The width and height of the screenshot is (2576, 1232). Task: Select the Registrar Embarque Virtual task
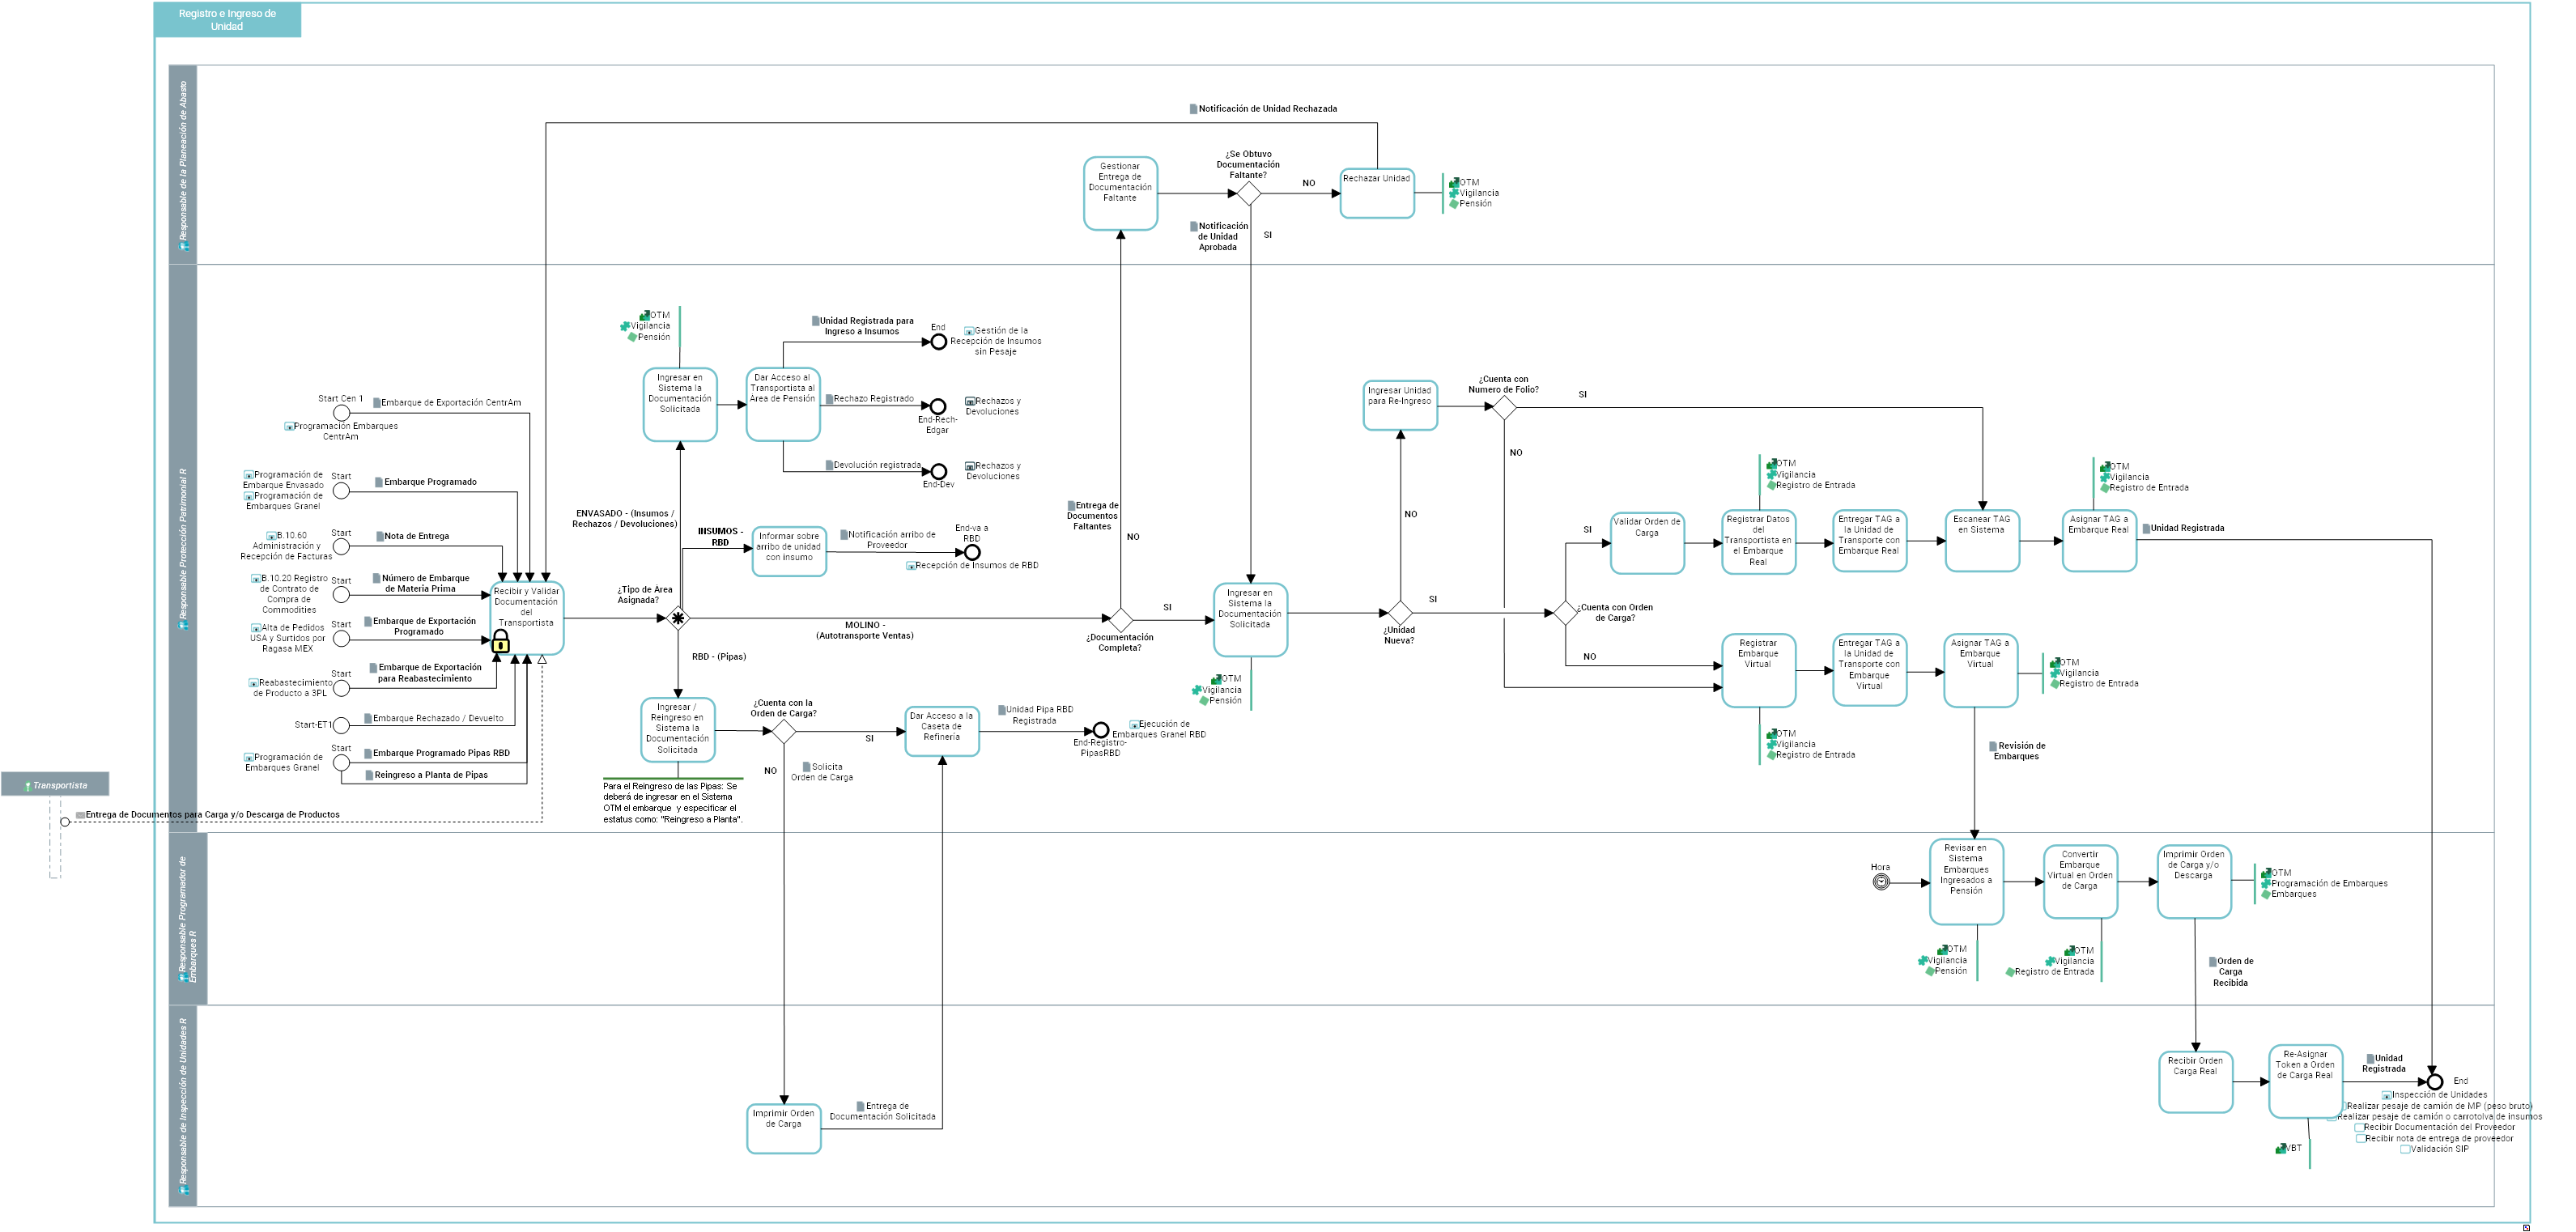(x=1759, y=670)
